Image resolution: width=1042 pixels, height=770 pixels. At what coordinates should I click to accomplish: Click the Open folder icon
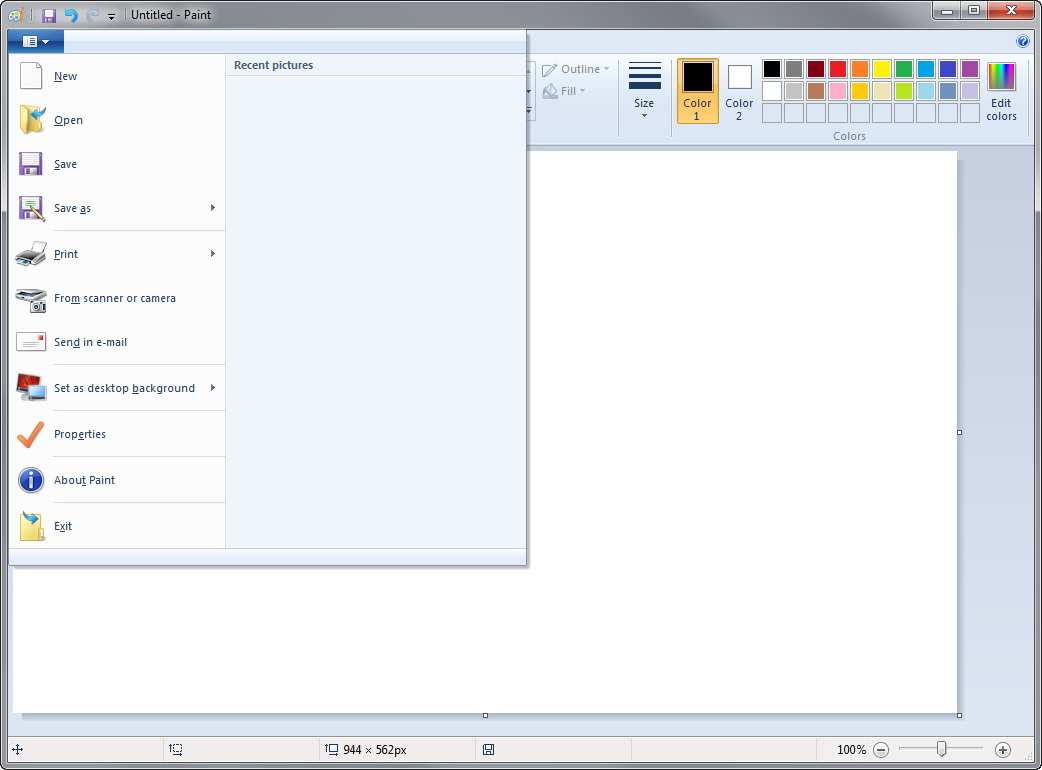click(x=32, y=120)
